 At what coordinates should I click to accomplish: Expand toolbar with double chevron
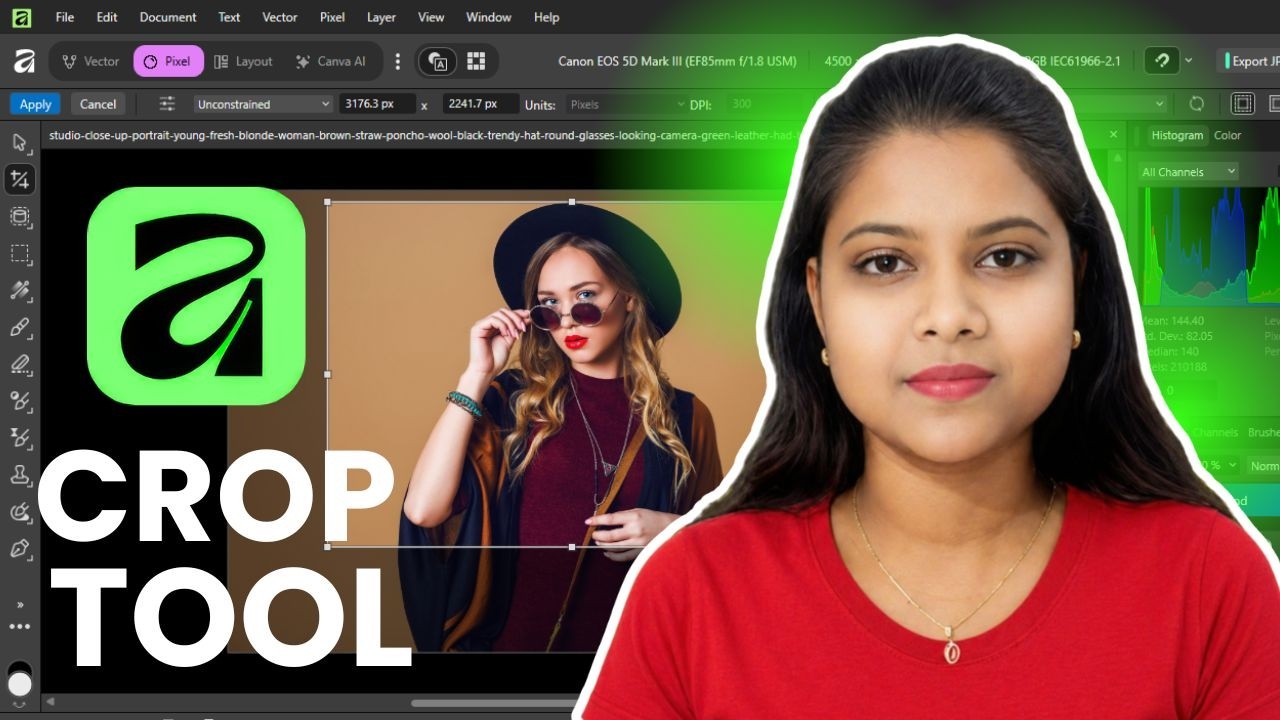[19, 604]
